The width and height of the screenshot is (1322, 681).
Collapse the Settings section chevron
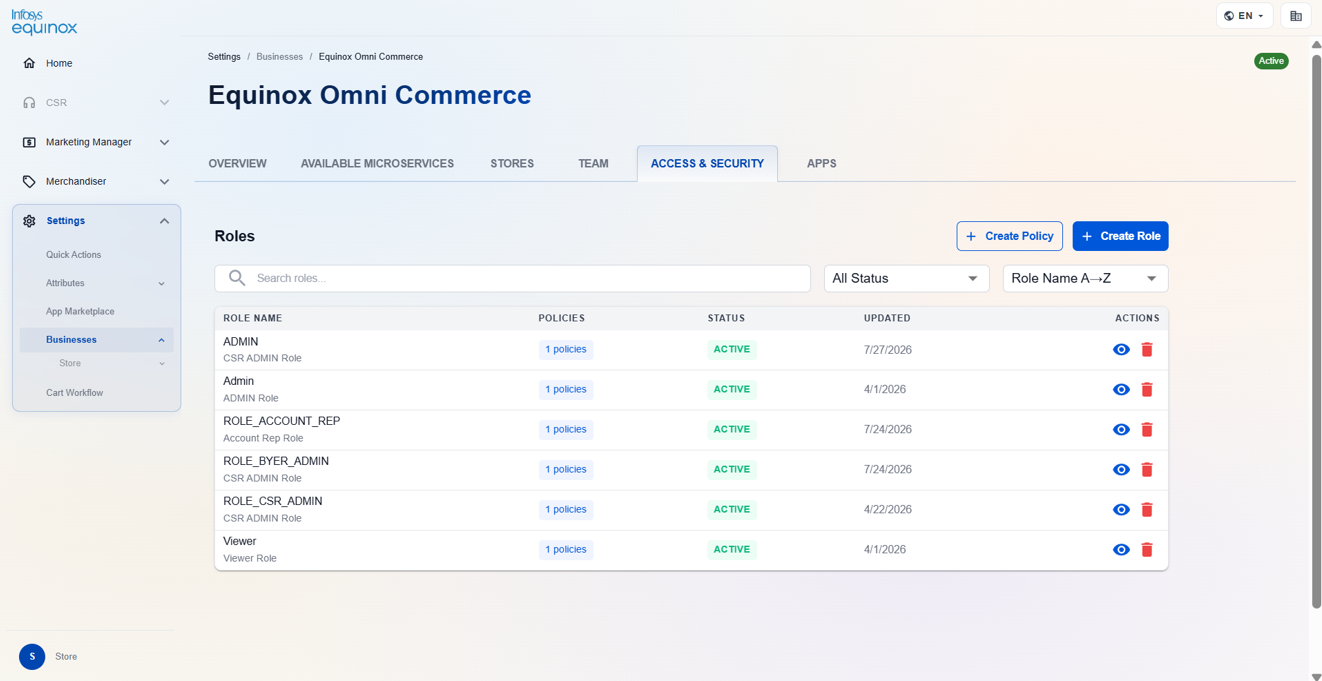164,221
